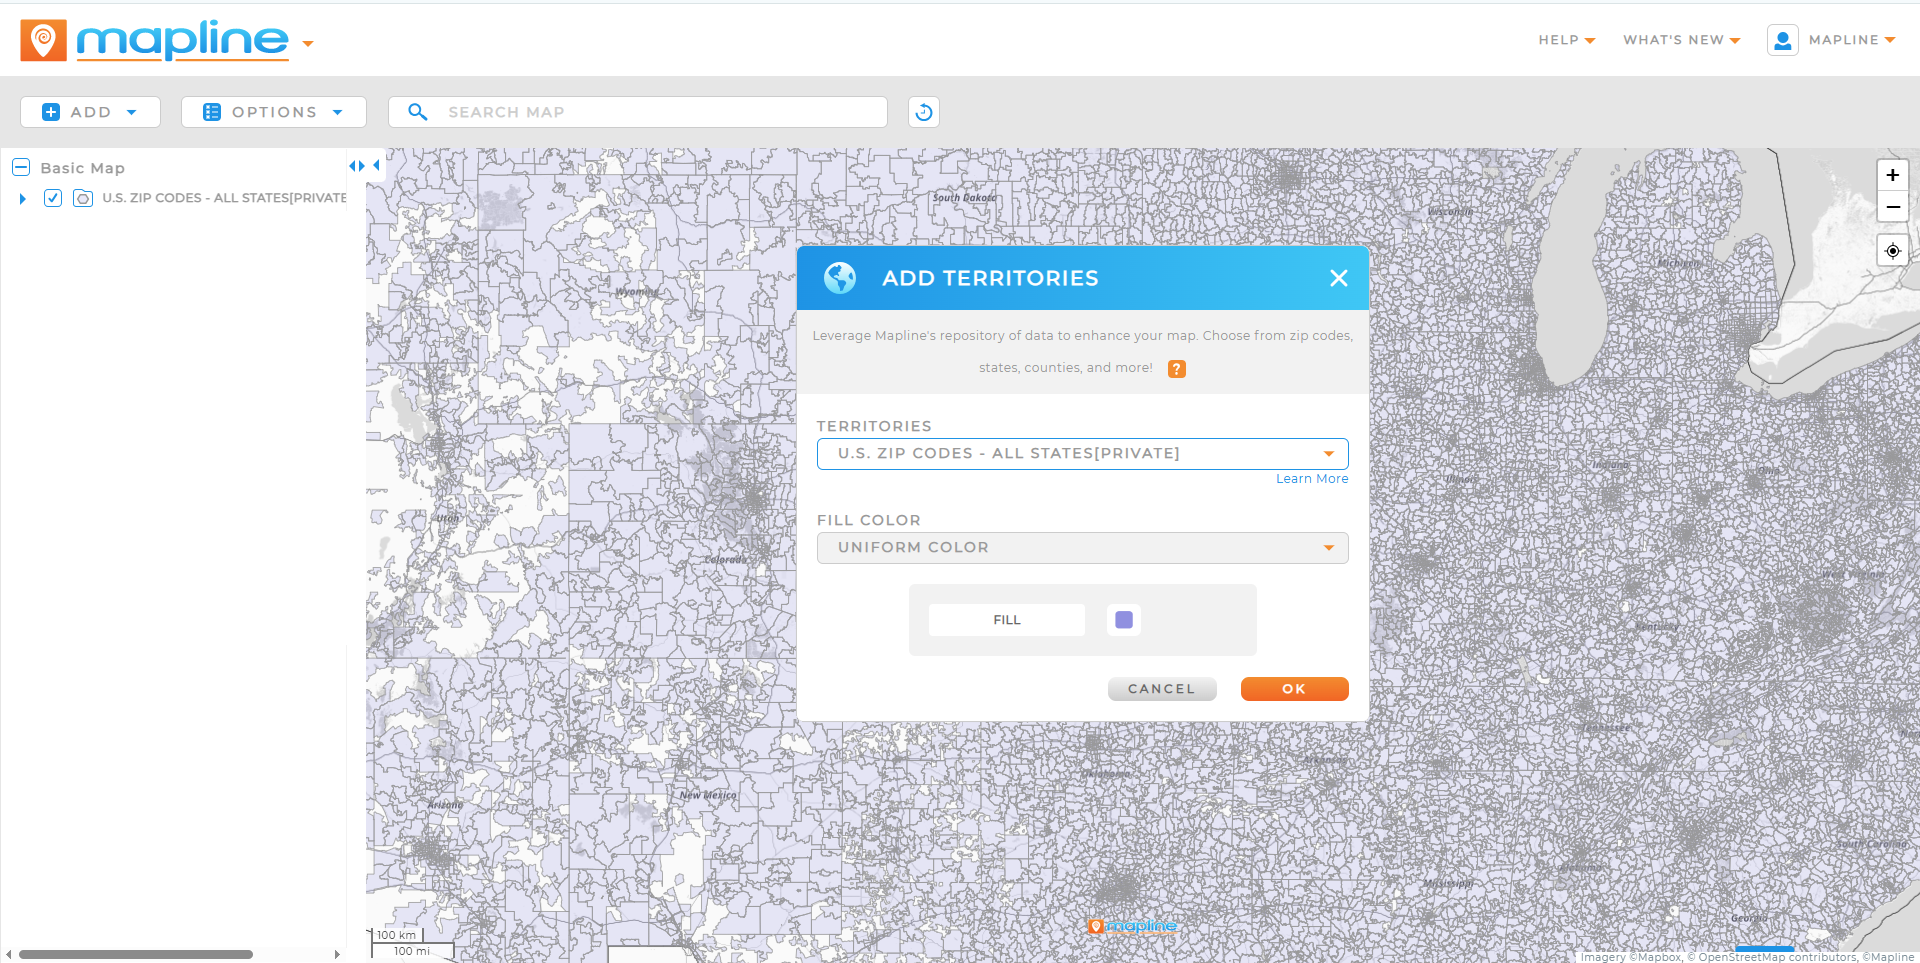
Task: Click the sidebar horizontal scrollbar thumb
Action: coord(136,954)
